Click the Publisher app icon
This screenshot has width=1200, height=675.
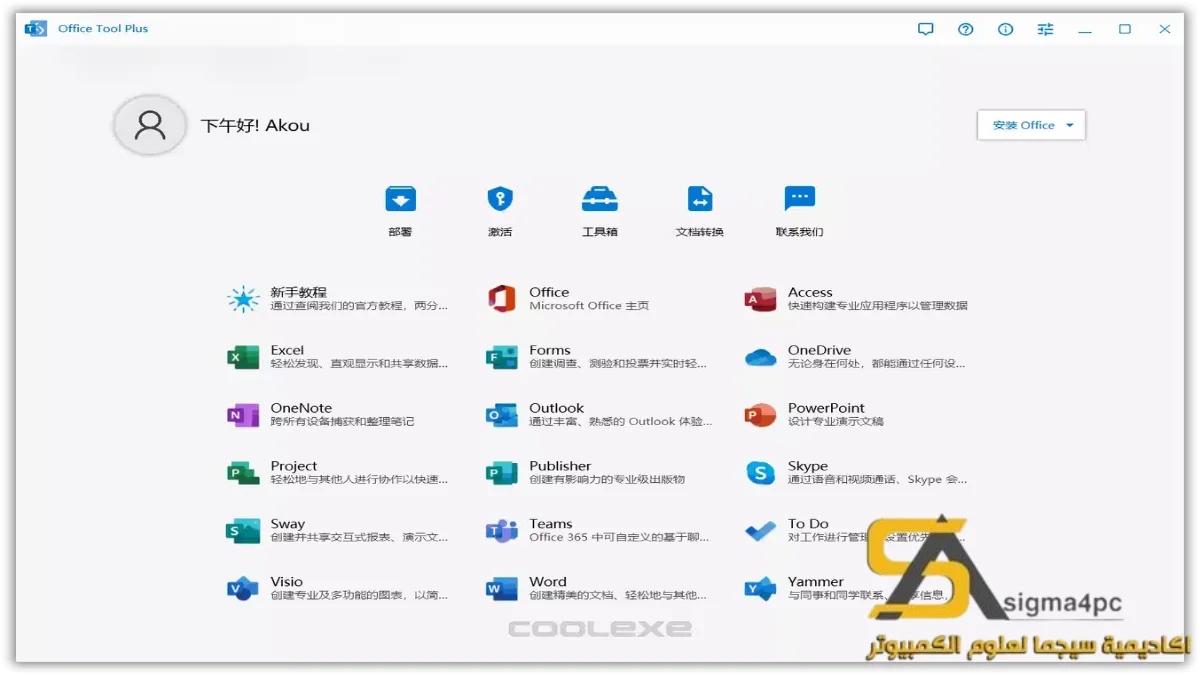[501, 473]
